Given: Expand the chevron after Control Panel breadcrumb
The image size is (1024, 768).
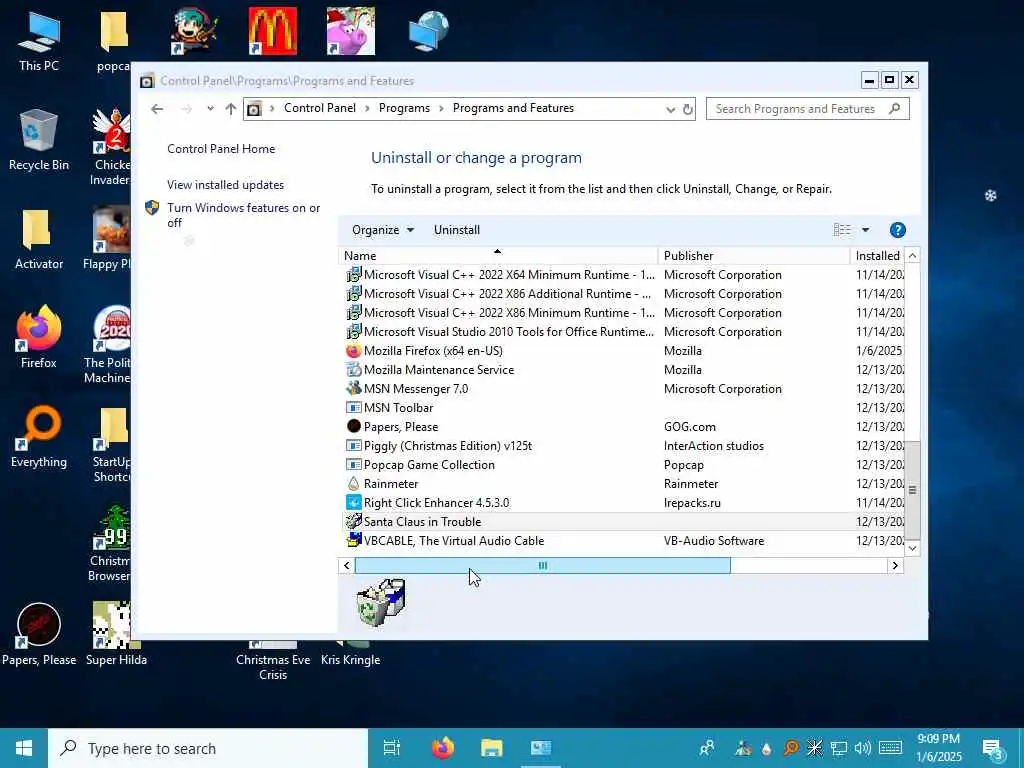Looking at the screenshot, I should coord(368,108).
